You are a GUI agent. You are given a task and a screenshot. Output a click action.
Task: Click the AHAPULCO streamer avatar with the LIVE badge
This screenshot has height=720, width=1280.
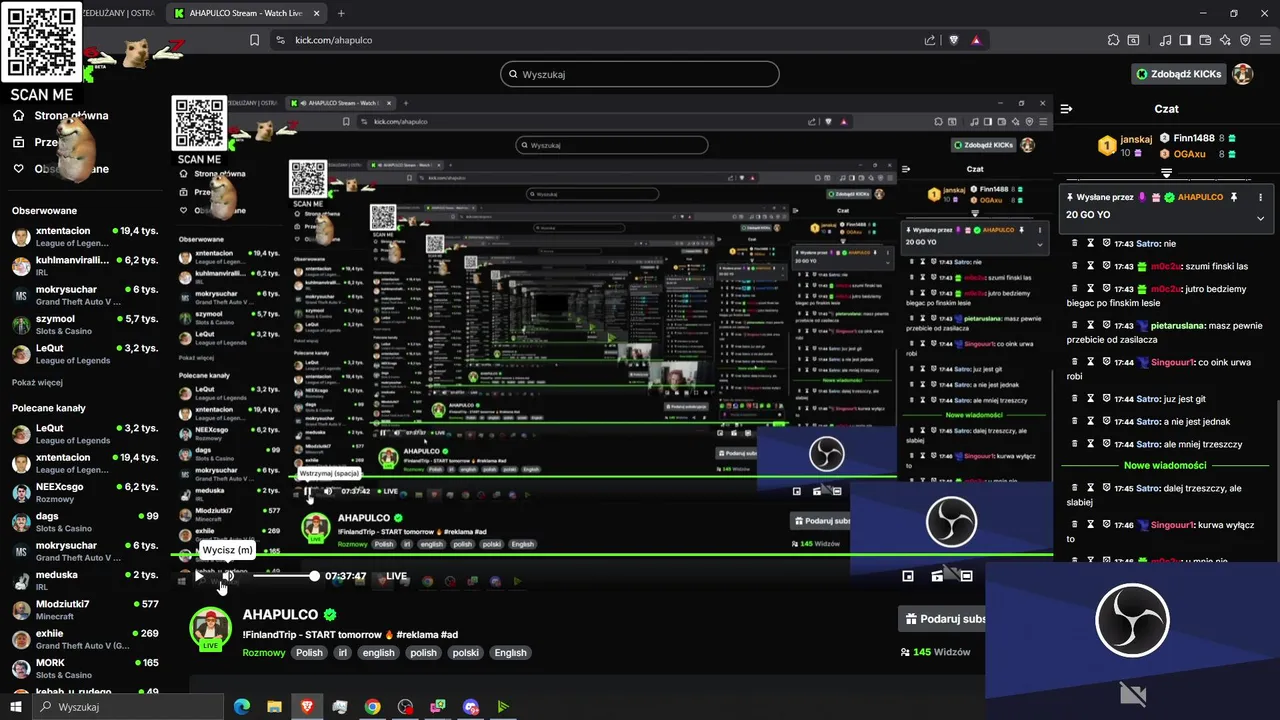(210, 629)
